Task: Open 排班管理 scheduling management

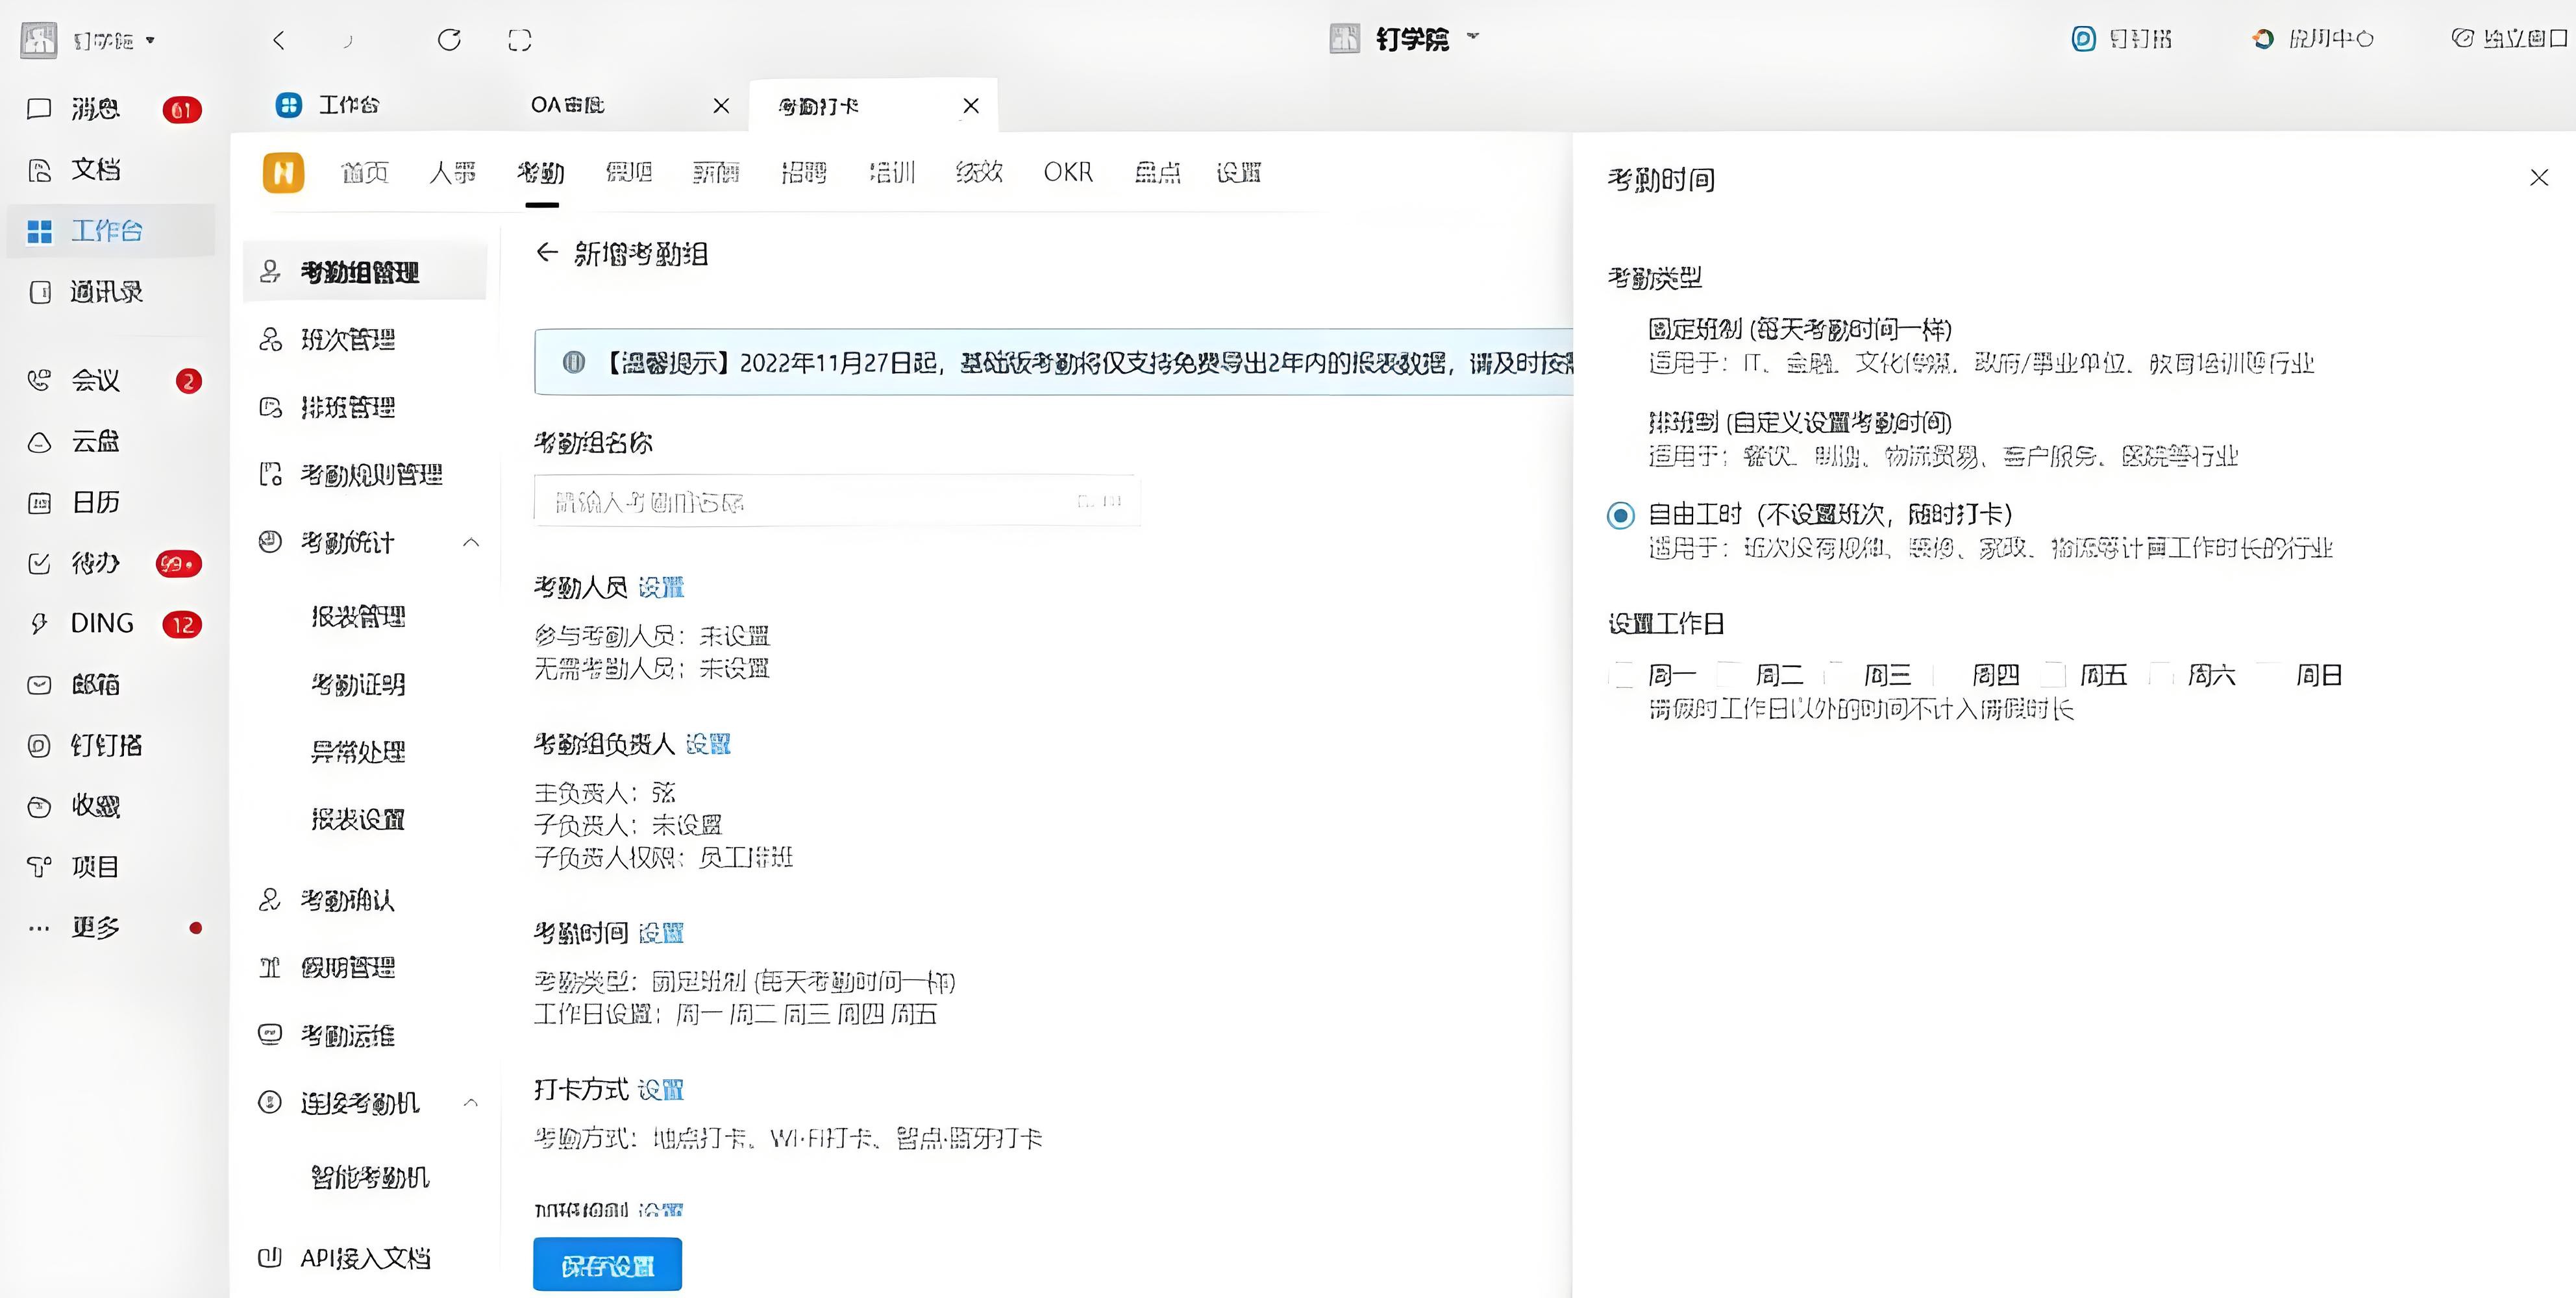Action: point(348,407)
